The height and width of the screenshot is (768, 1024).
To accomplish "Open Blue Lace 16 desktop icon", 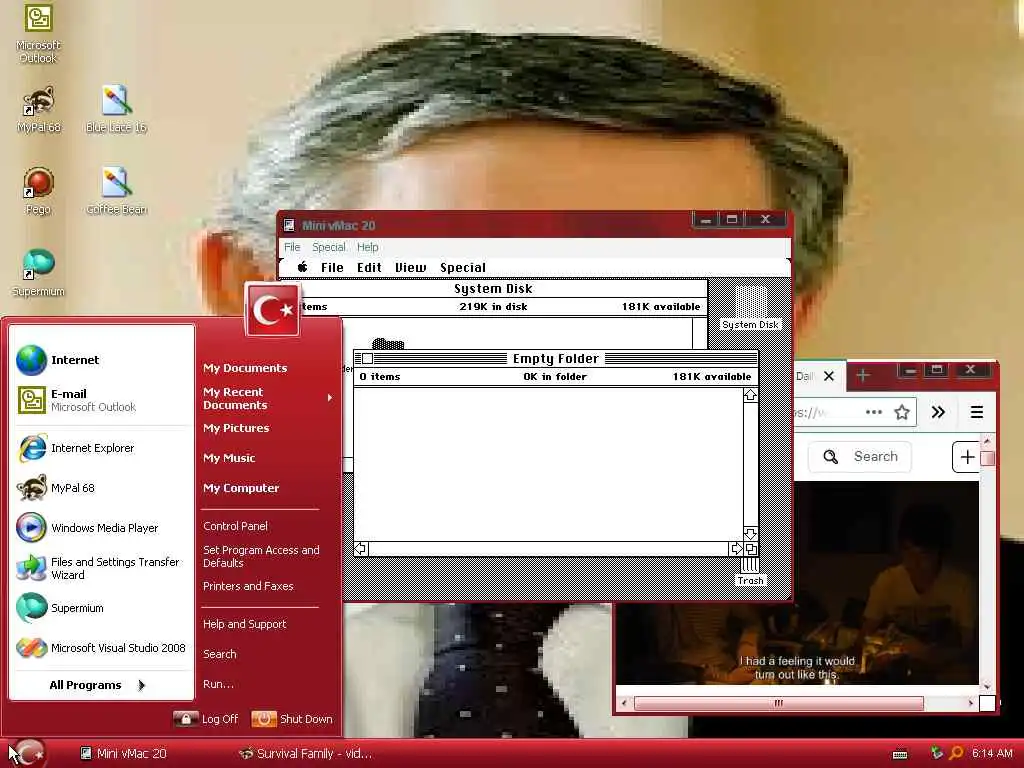I will [x=116, y=110].
